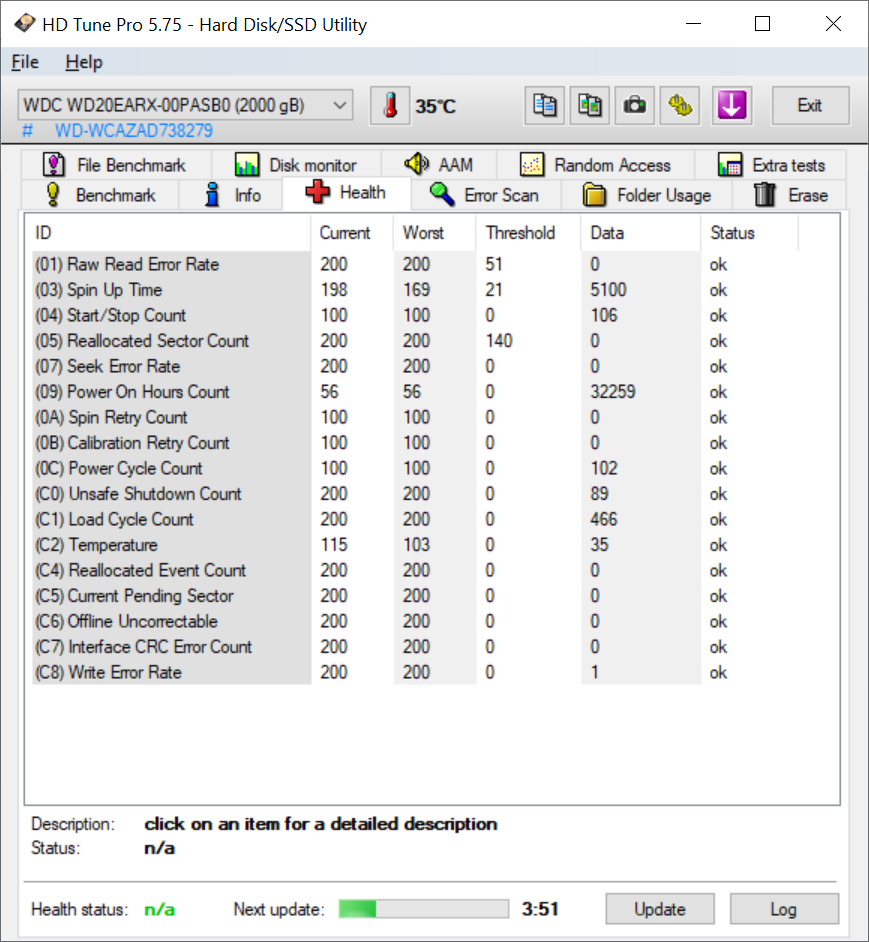This screenshot has height=942, width=869.
Task: Switch to the Random Access tab
Action: point(595,165)
